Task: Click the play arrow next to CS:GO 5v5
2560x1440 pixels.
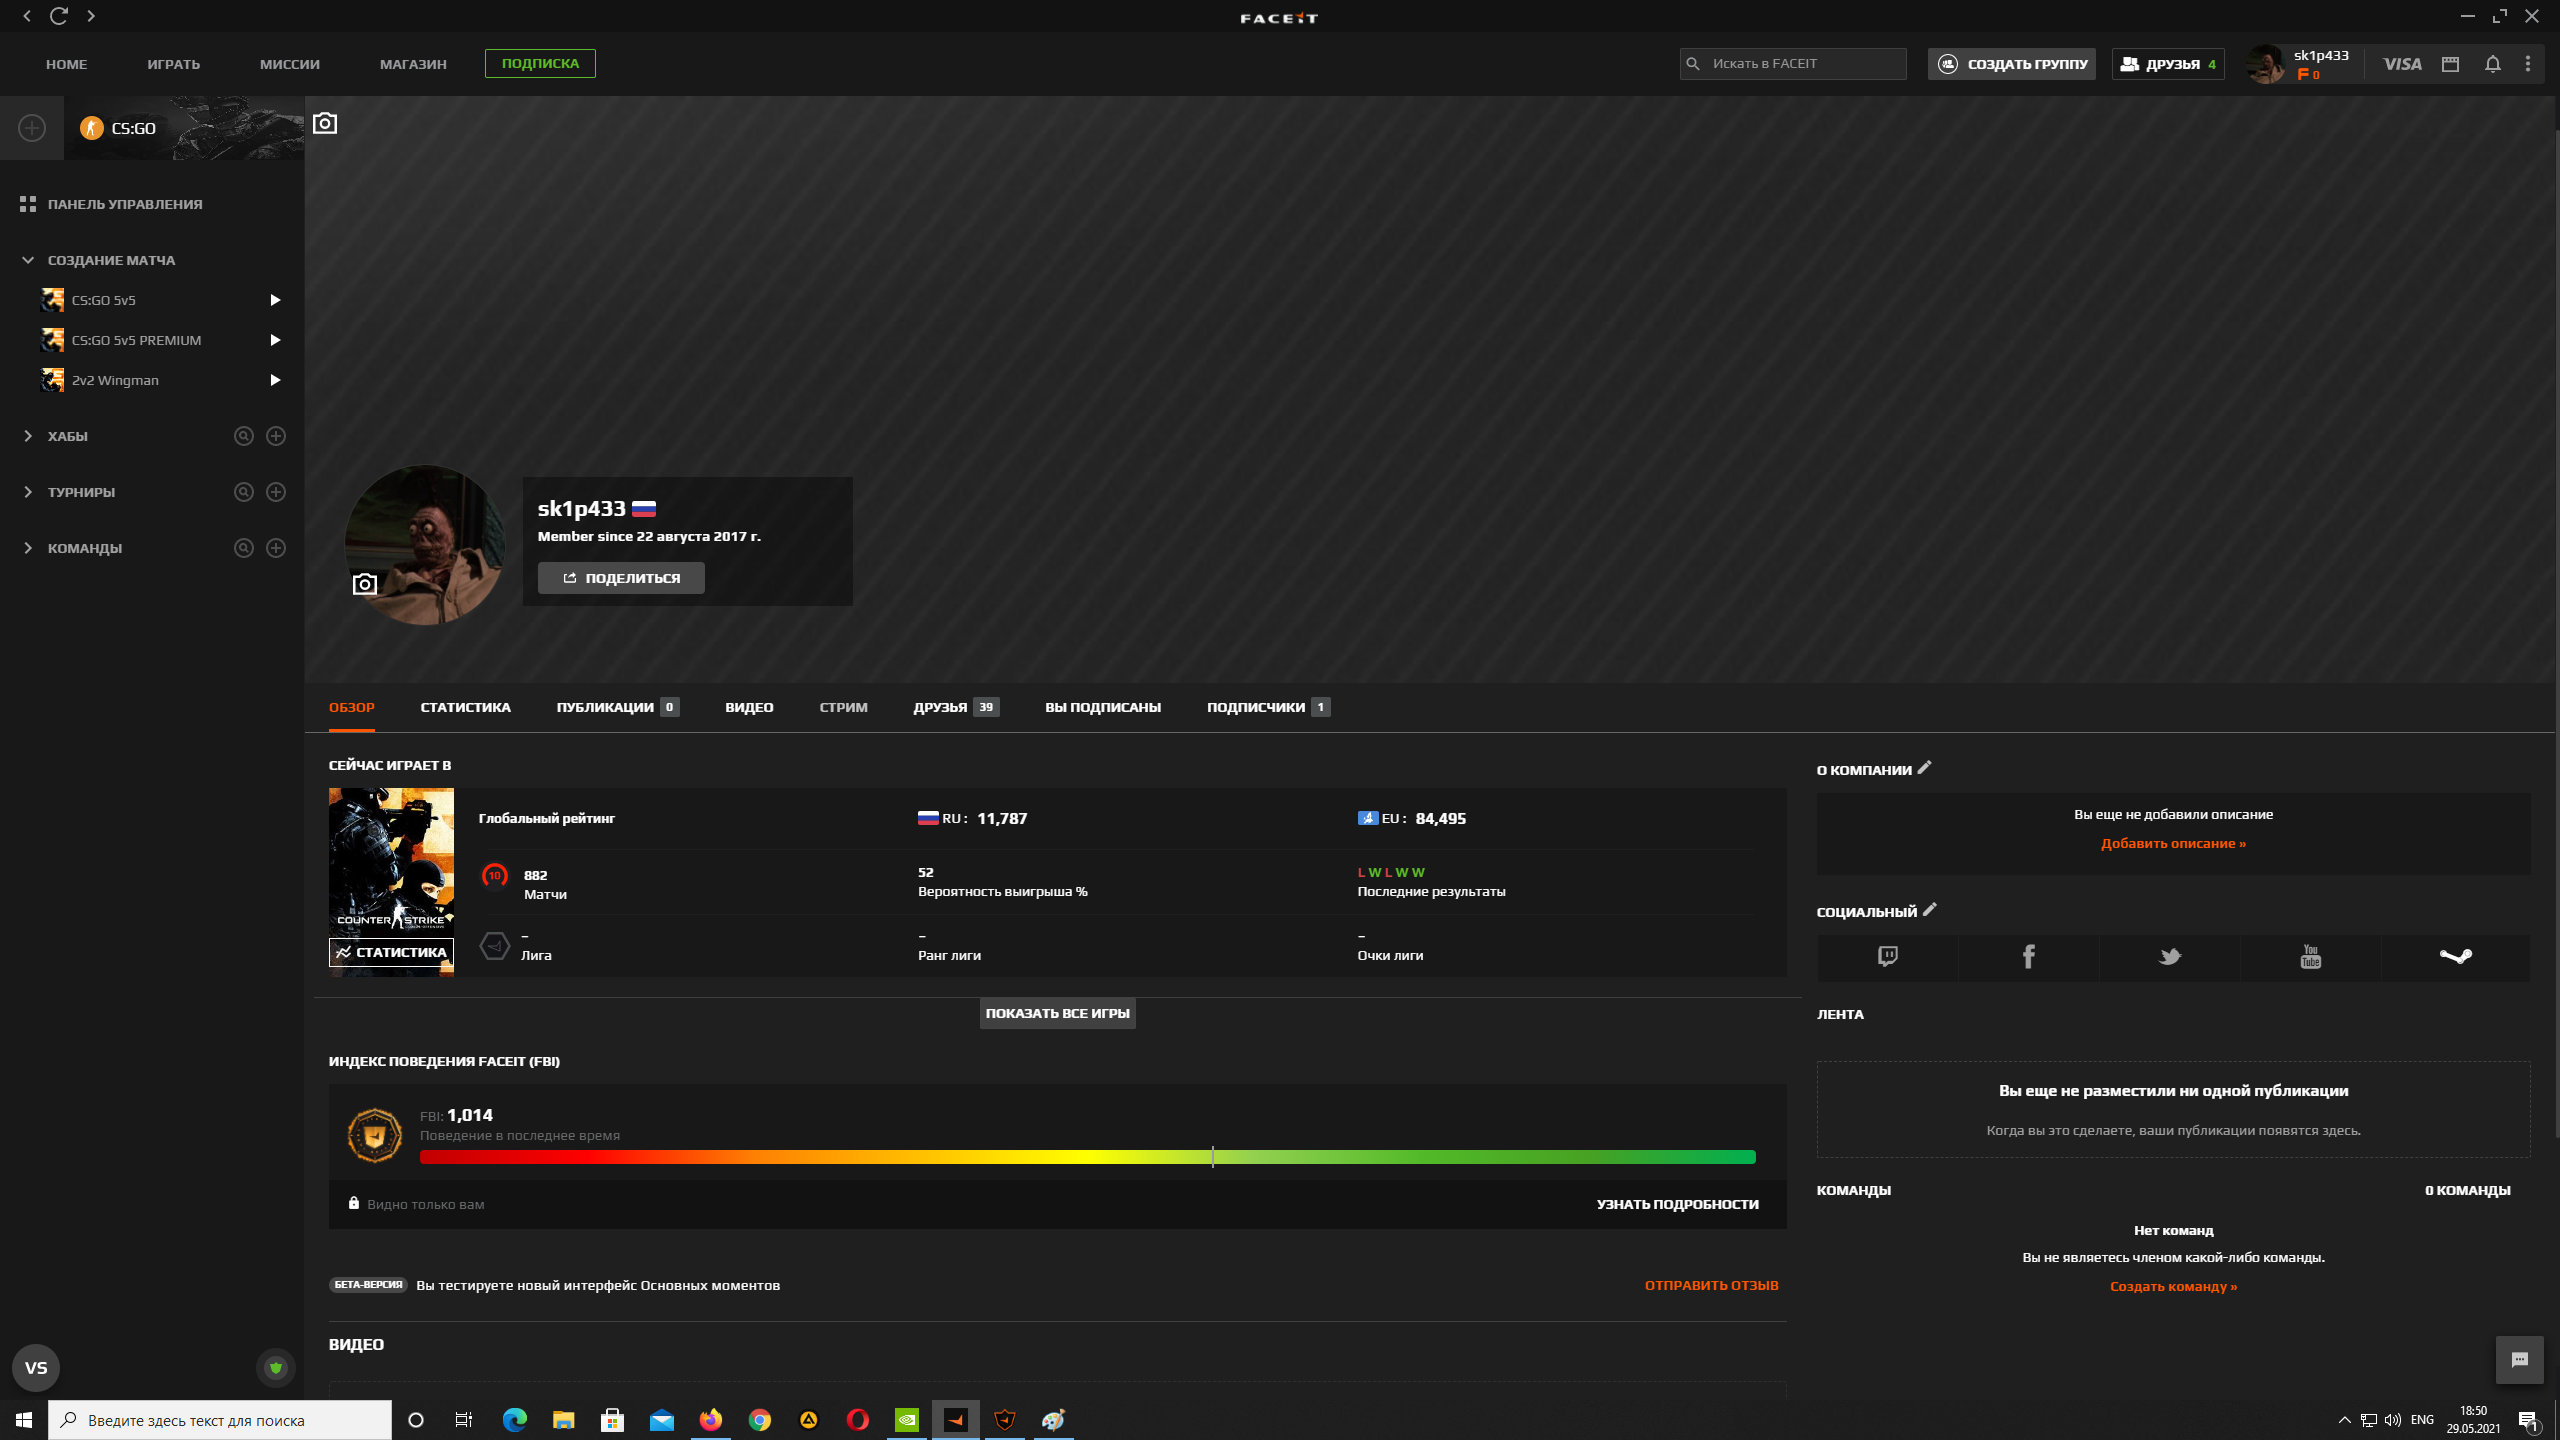Action: click(x=275, y=300)
